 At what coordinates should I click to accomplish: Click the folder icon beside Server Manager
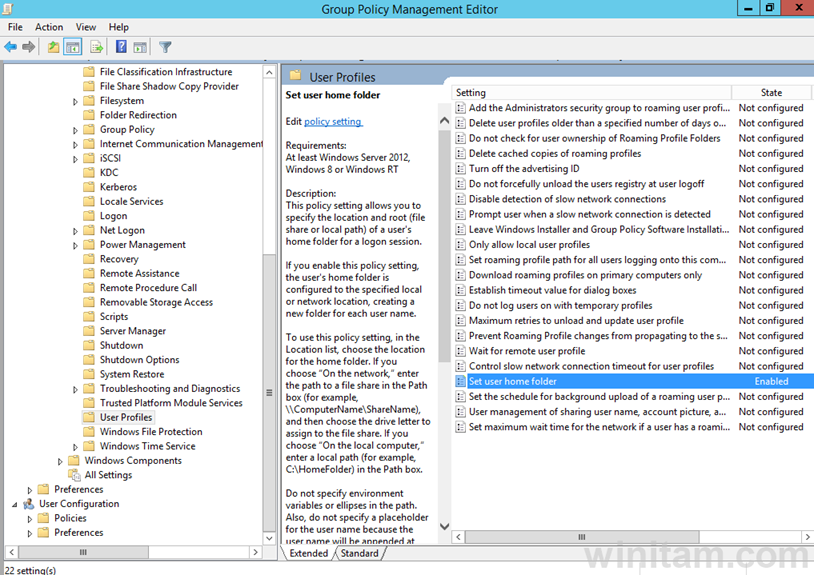click(x=89, y=331)
